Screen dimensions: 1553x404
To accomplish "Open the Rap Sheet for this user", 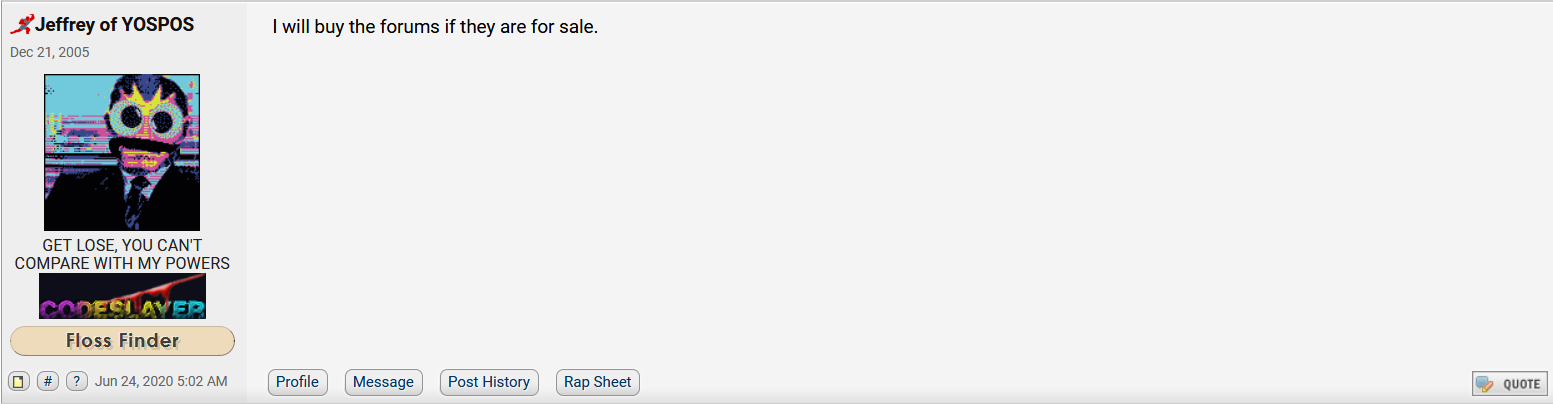I will click(x=598, y=382).
